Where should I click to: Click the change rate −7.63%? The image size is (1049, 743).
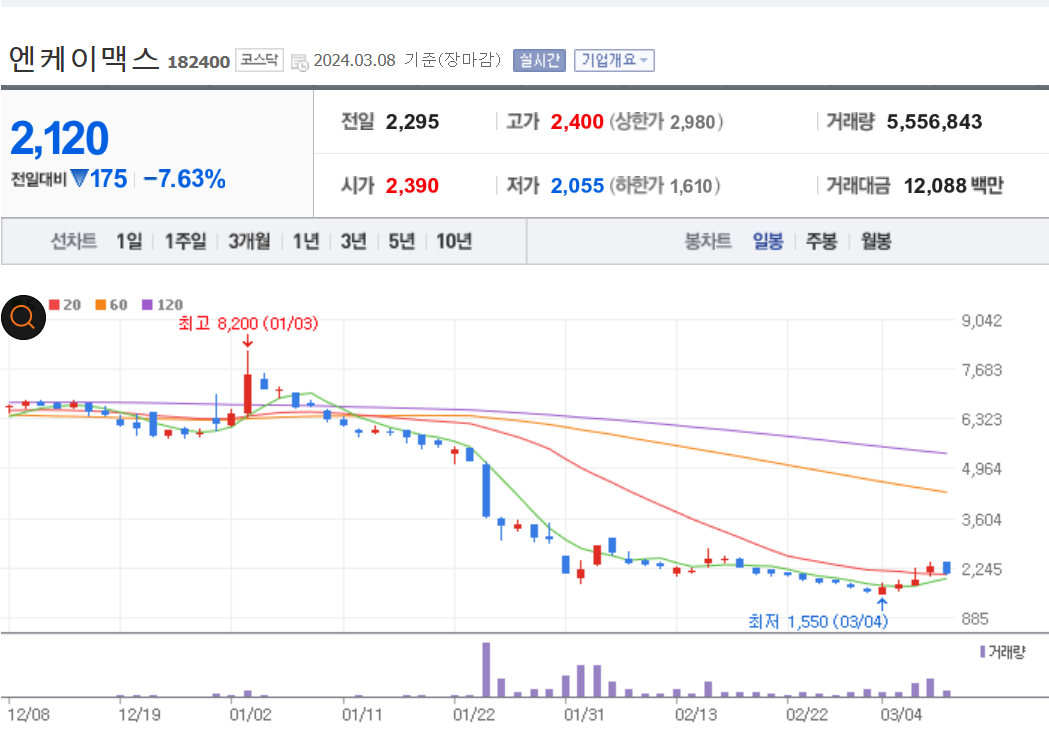point(184,179)
